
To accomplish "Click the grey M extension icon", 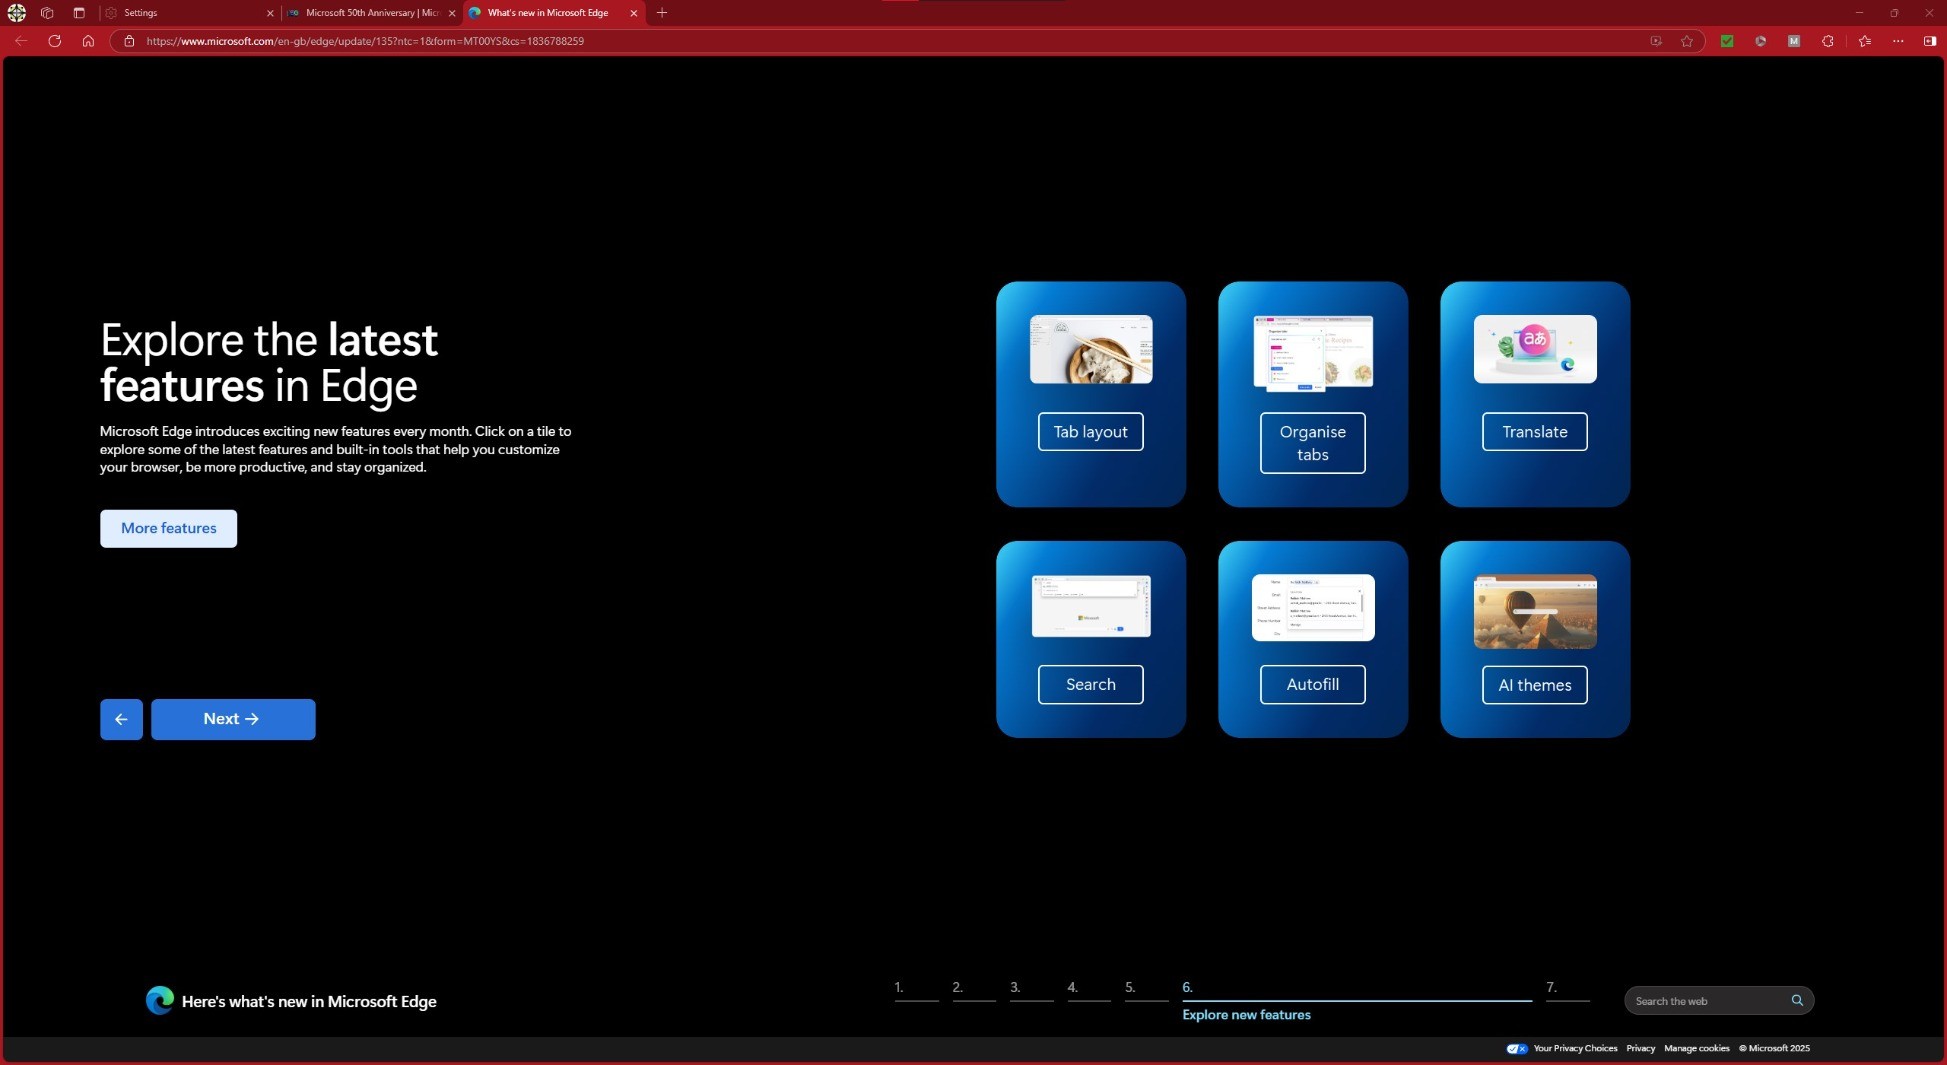I will (x=1794, y=41).
